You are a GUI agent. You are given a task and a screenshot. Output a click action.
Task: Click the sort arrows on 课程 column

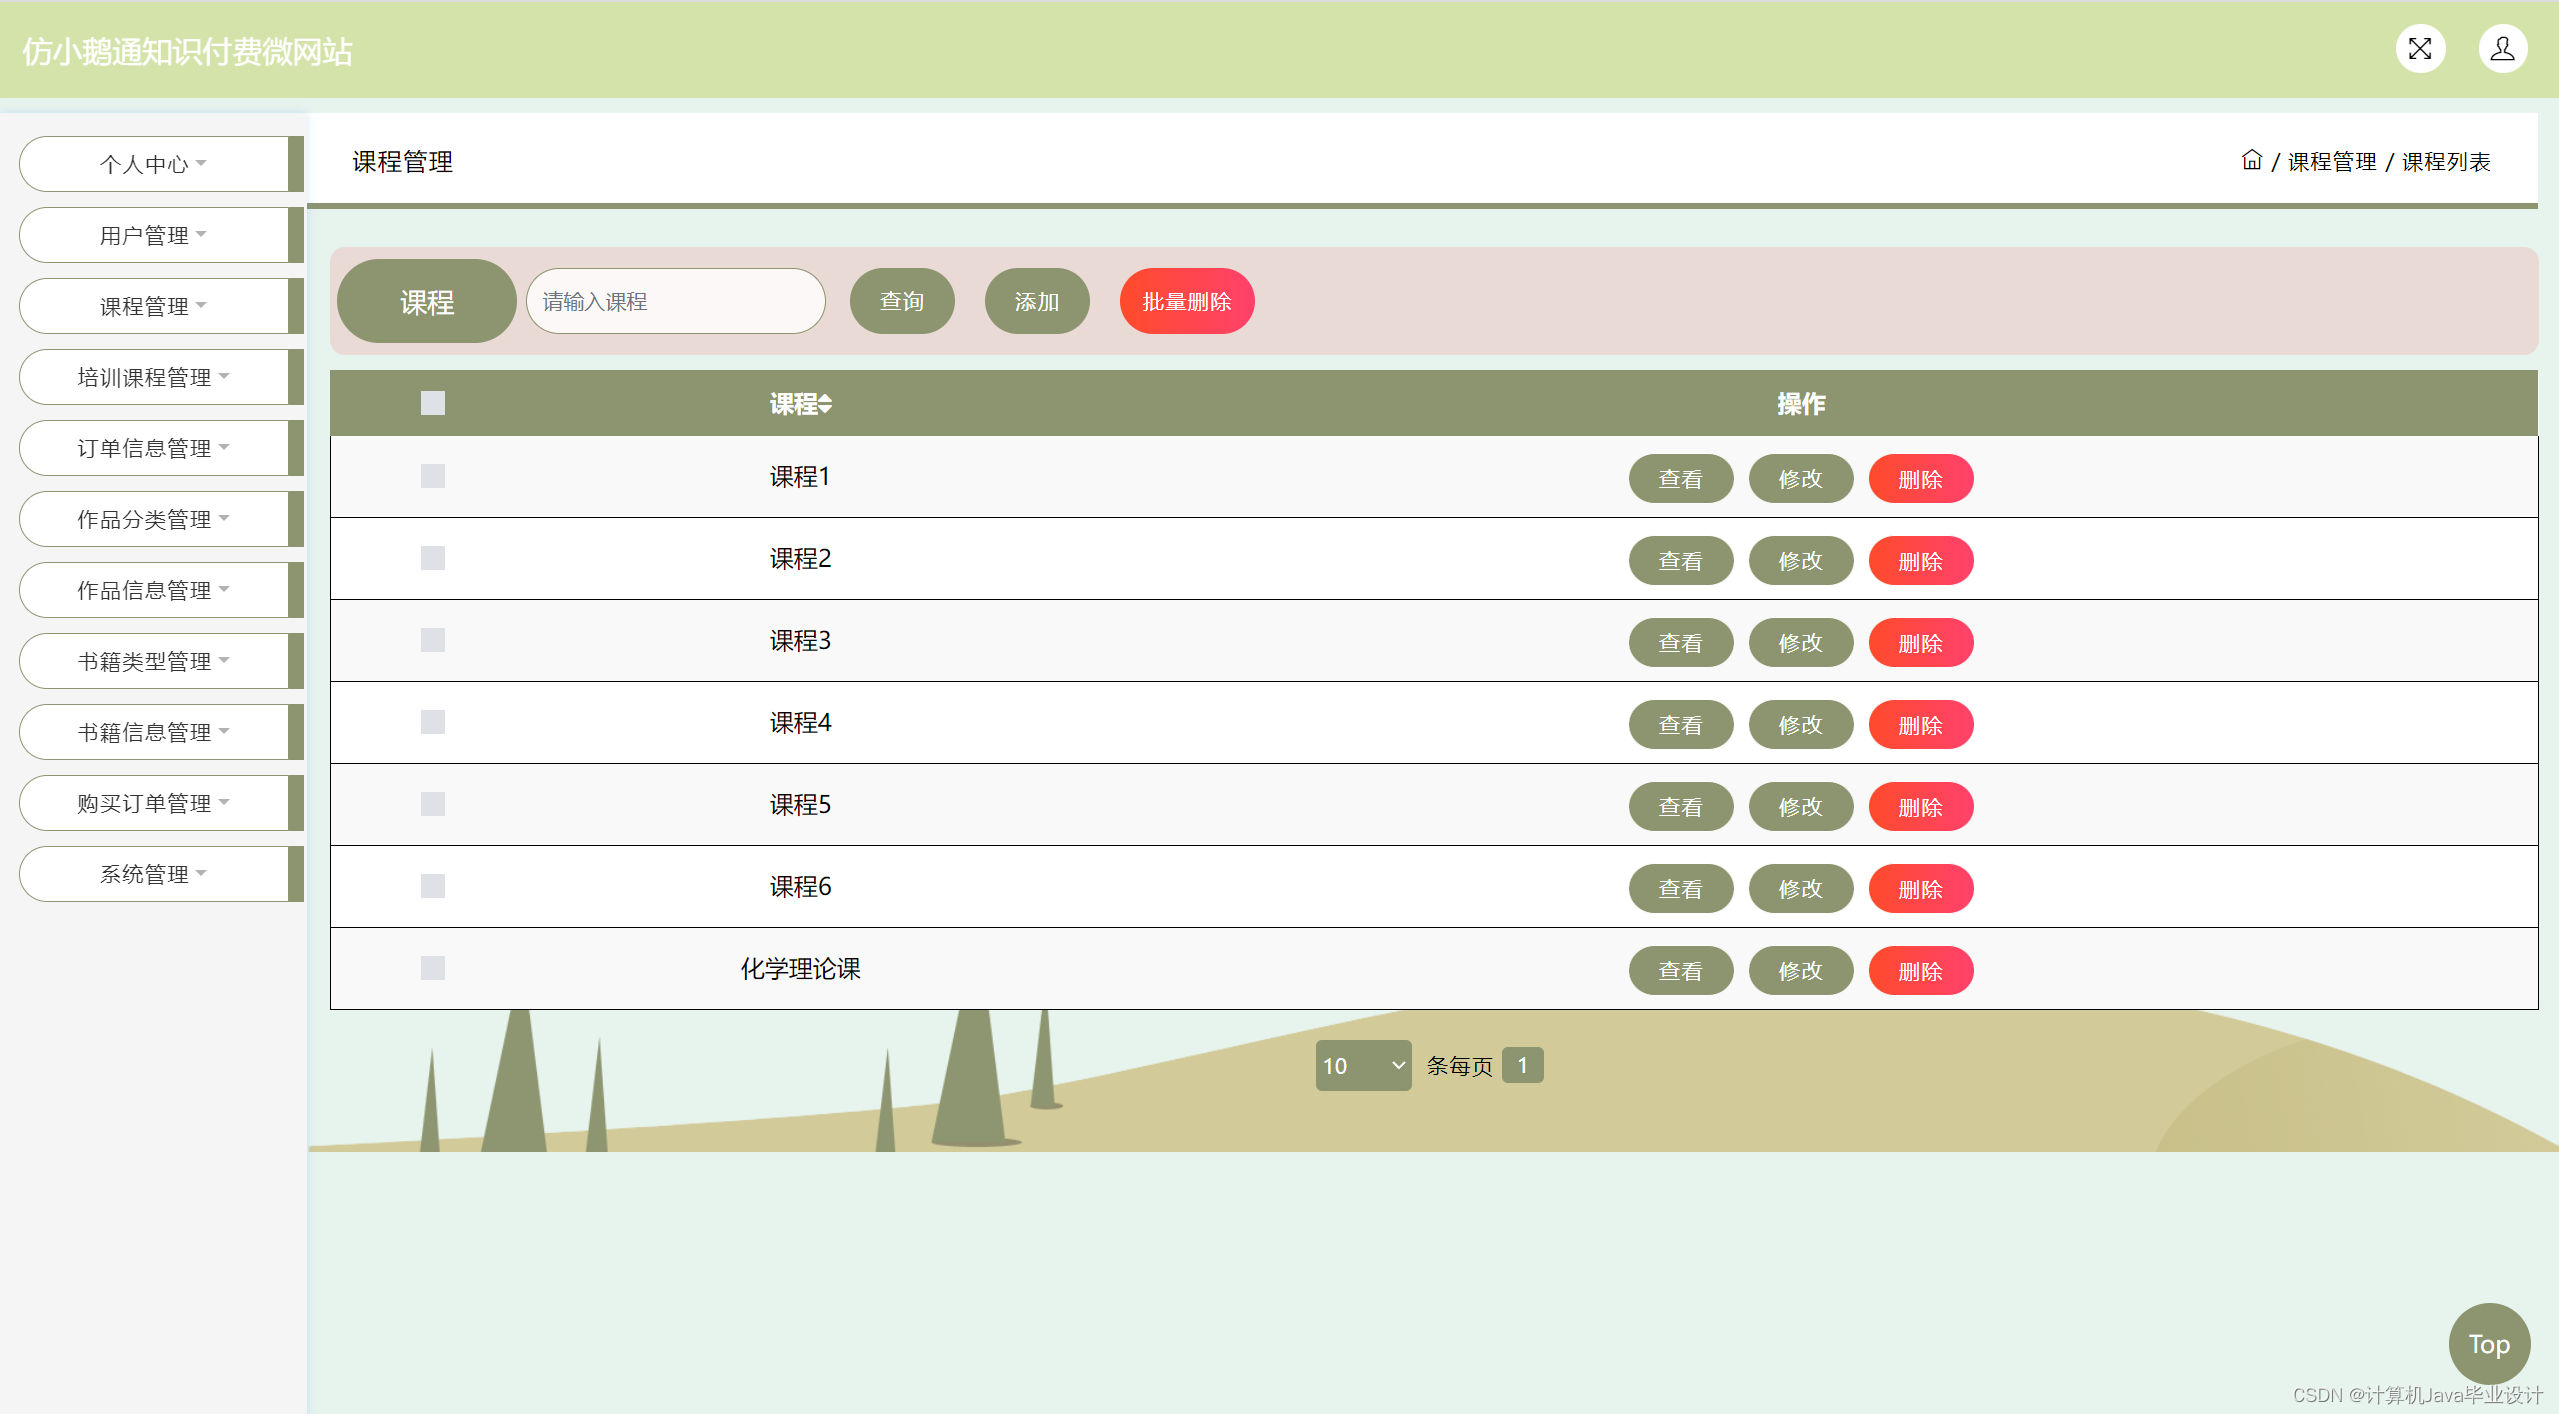(x=825, y=404)
